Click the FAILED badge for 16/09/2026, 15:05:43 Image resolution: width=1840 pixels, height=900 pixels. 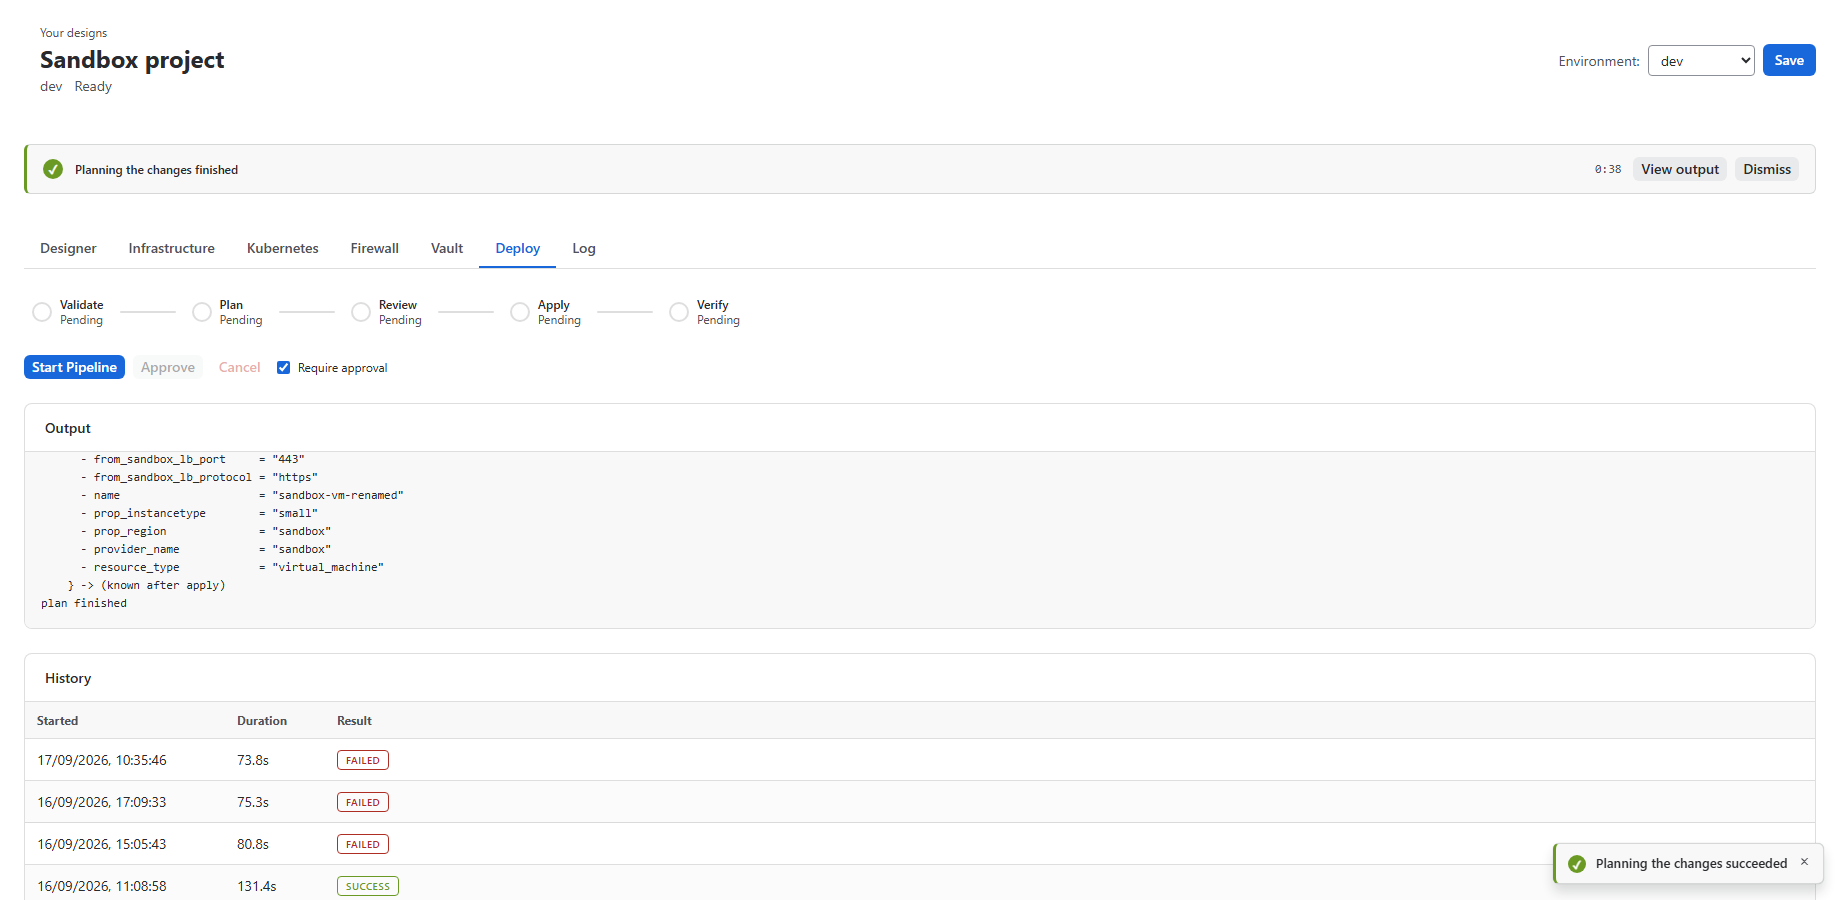click(363, 844)
